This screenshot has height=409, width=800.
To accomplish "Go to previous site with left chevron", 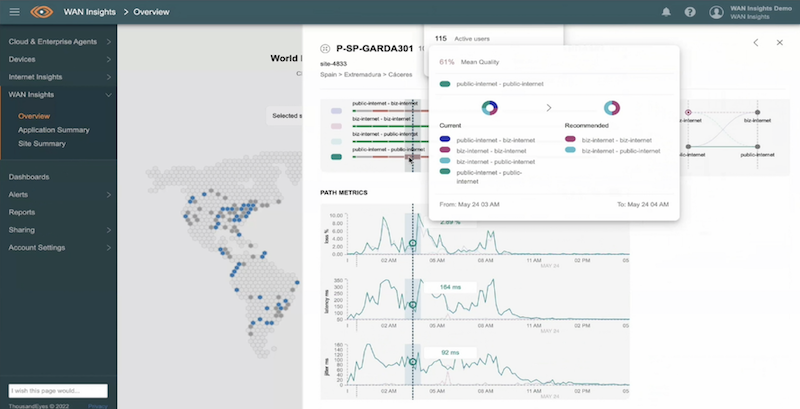I will coord(756,43).
